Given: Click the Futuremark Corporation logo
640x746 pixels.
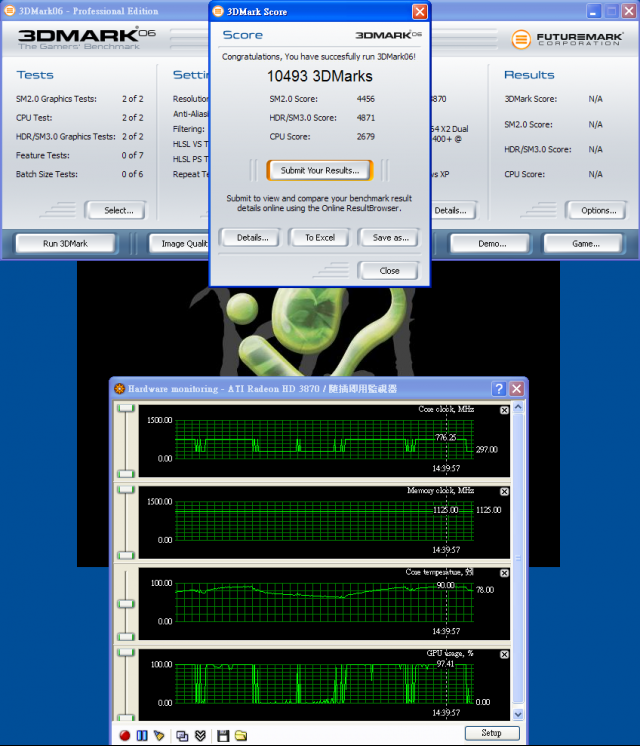Looking at the screenshot, I should point(567,39).
